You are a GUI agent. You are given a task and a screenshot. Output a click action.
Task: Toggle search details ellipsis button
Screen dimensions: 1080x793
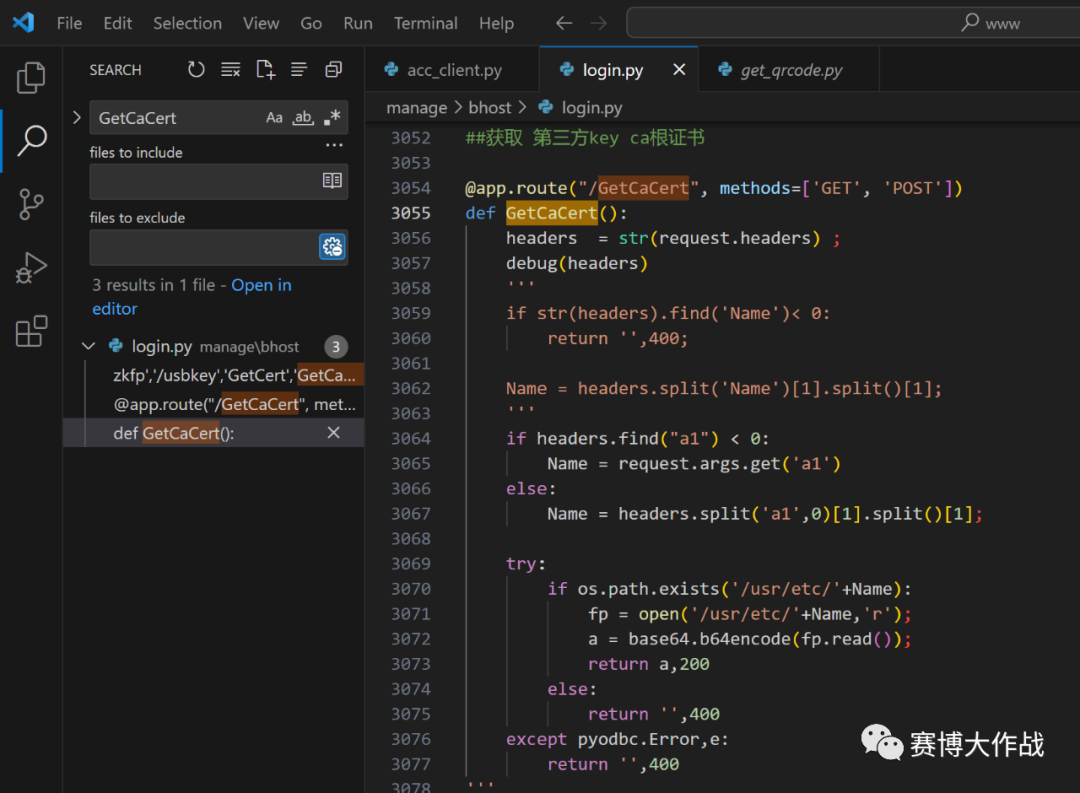click(x=334, y=145)
